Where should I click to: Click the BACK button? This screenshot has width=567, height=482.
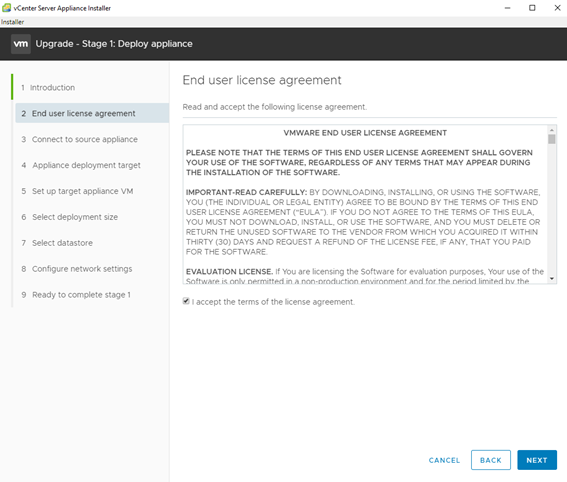491,460
